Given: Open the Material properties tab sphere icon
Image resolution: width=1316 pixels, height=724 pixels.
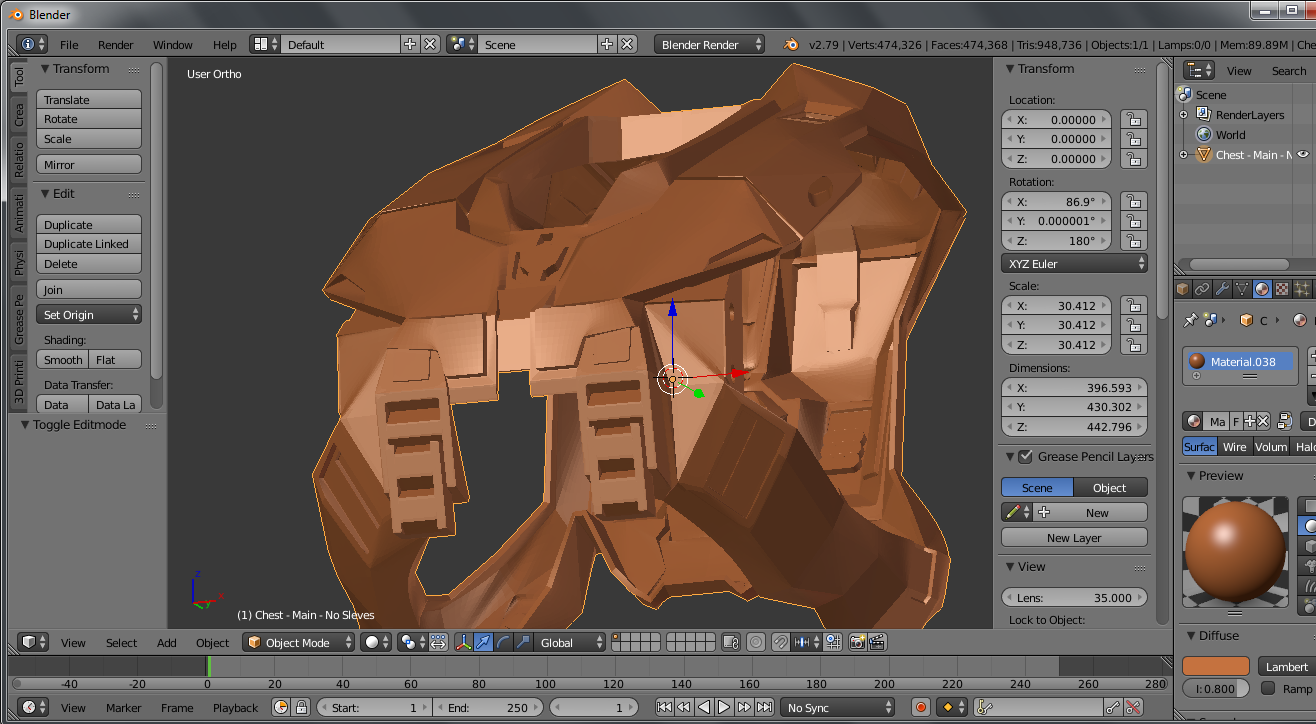Looking at the screenshot, I should (1262, 289).
